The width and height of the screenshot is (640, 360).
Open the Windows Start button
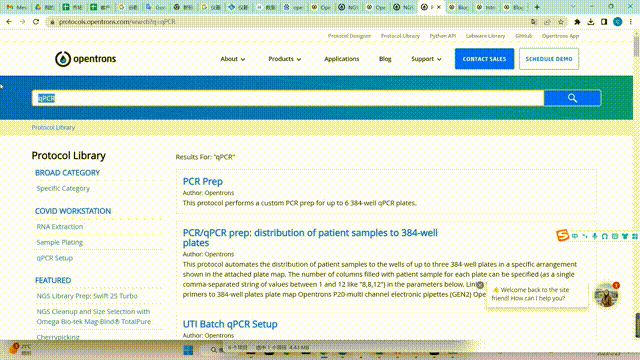click(188, 350)
